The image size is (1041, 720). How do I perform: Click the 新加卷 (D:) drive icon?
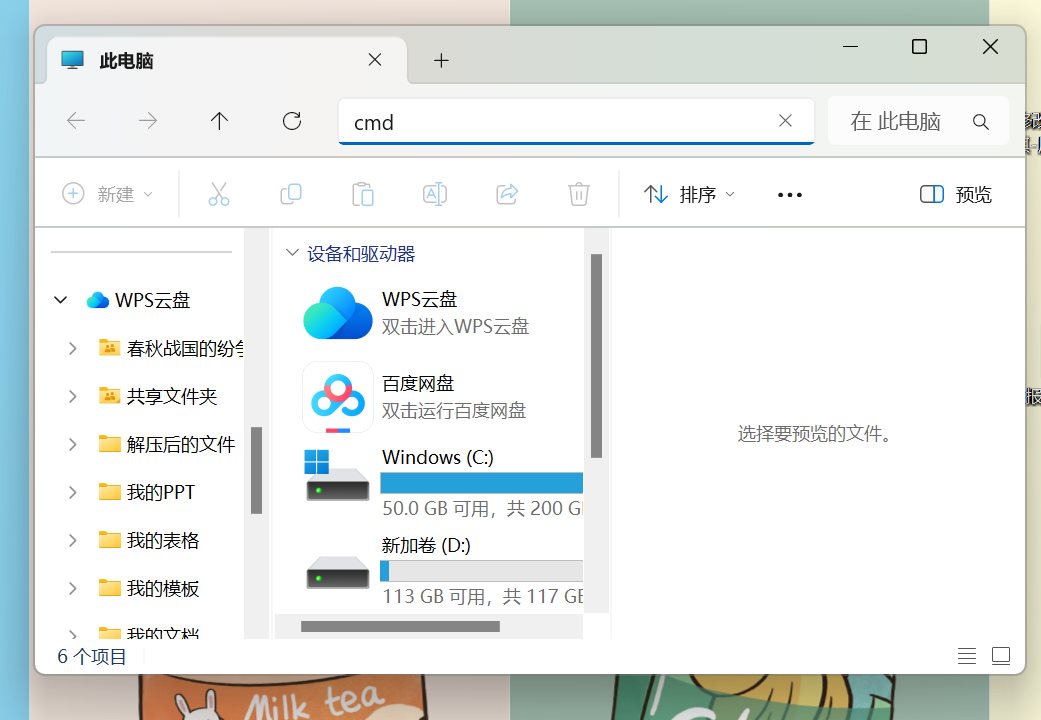337,572
